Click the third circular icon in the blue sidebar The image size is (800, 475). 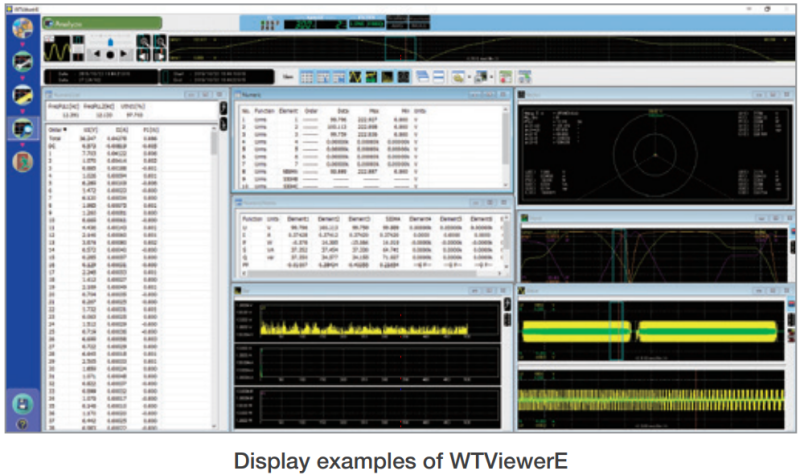22,95
